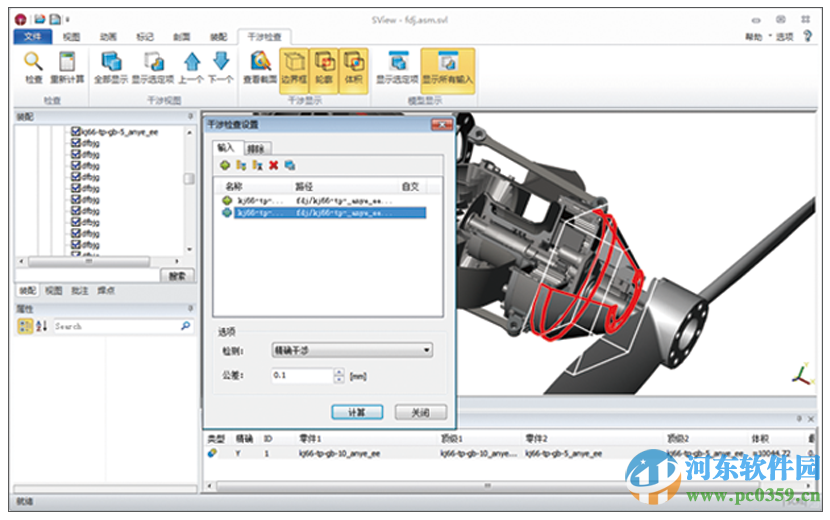The height and width of the screenshot is (520, 830).
Task: Click the categorized view icon in 属性 panel
Action: [x=25, y=326]
